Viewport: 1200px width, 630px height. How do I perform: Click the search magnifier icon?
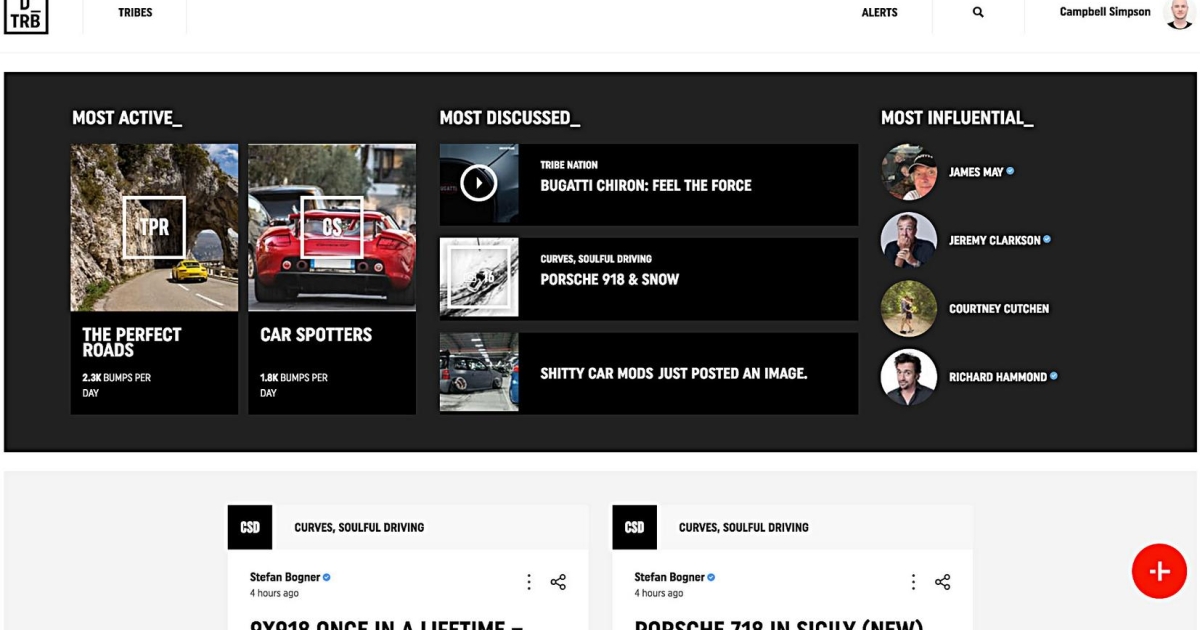tap(978, 13)
